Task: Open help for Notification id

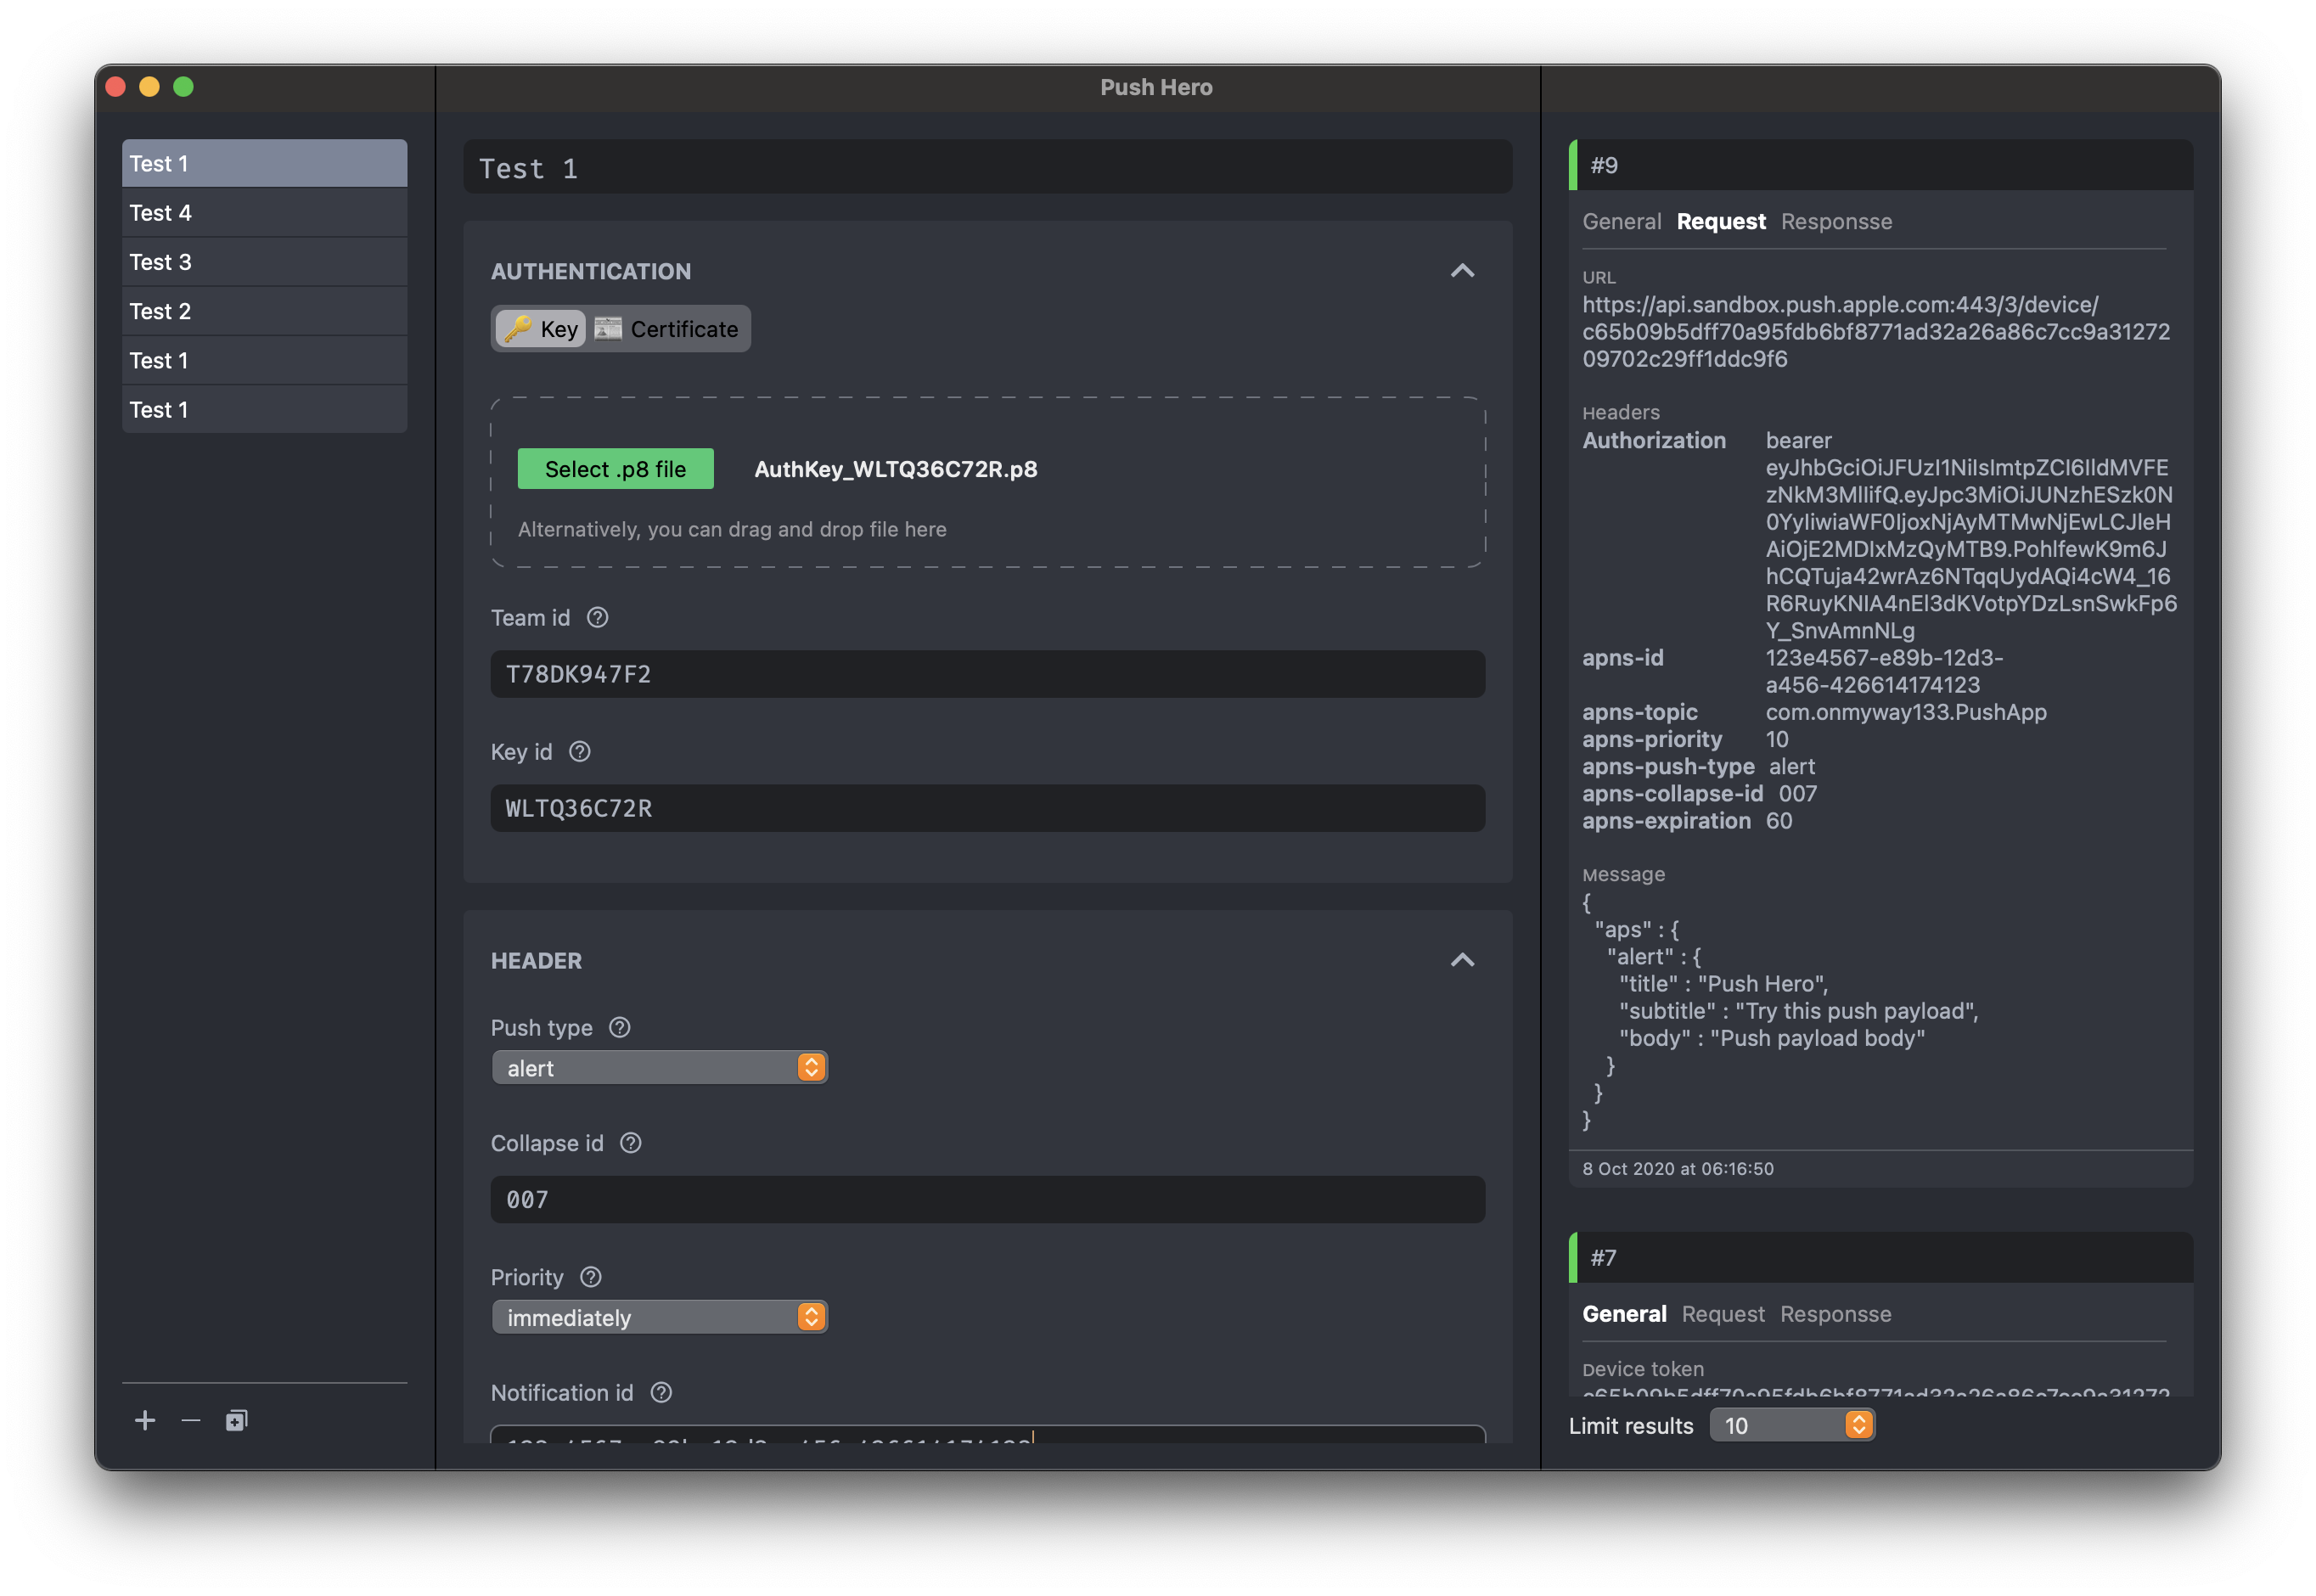Action: pos(661,1393)
